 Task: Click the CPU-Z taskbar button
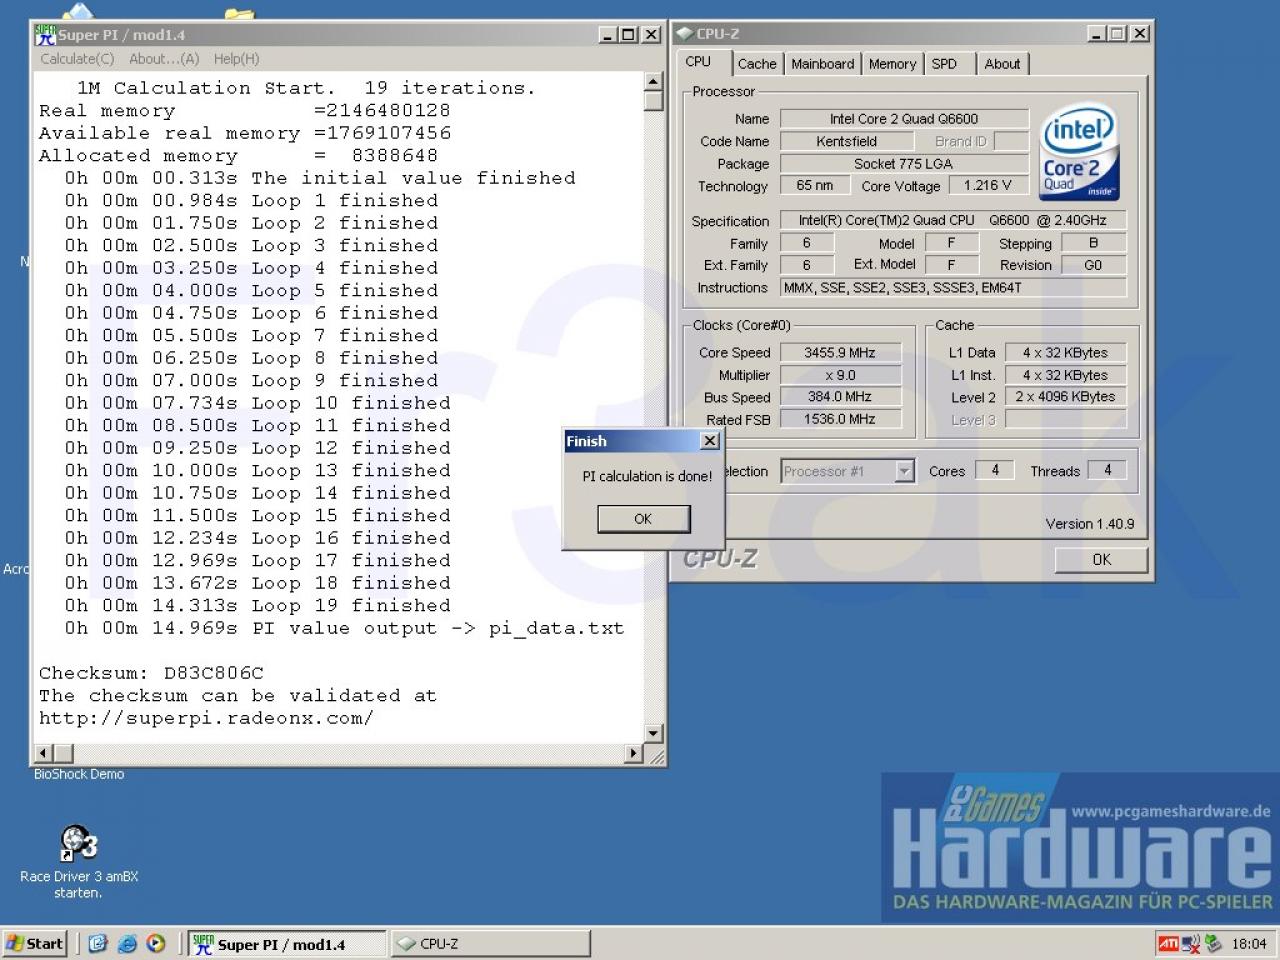point(490,944)
